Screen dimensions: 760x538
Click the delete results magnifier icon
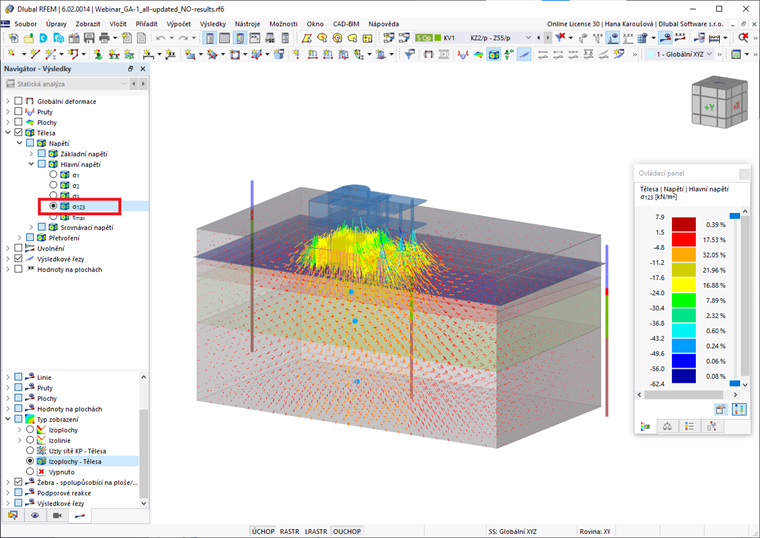click(x=743, y=38)
